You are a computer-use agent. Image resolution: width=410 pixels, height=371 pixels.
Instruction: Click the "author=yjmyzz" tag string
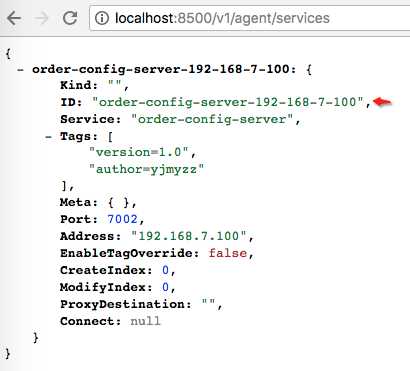[x=146, y=169]
